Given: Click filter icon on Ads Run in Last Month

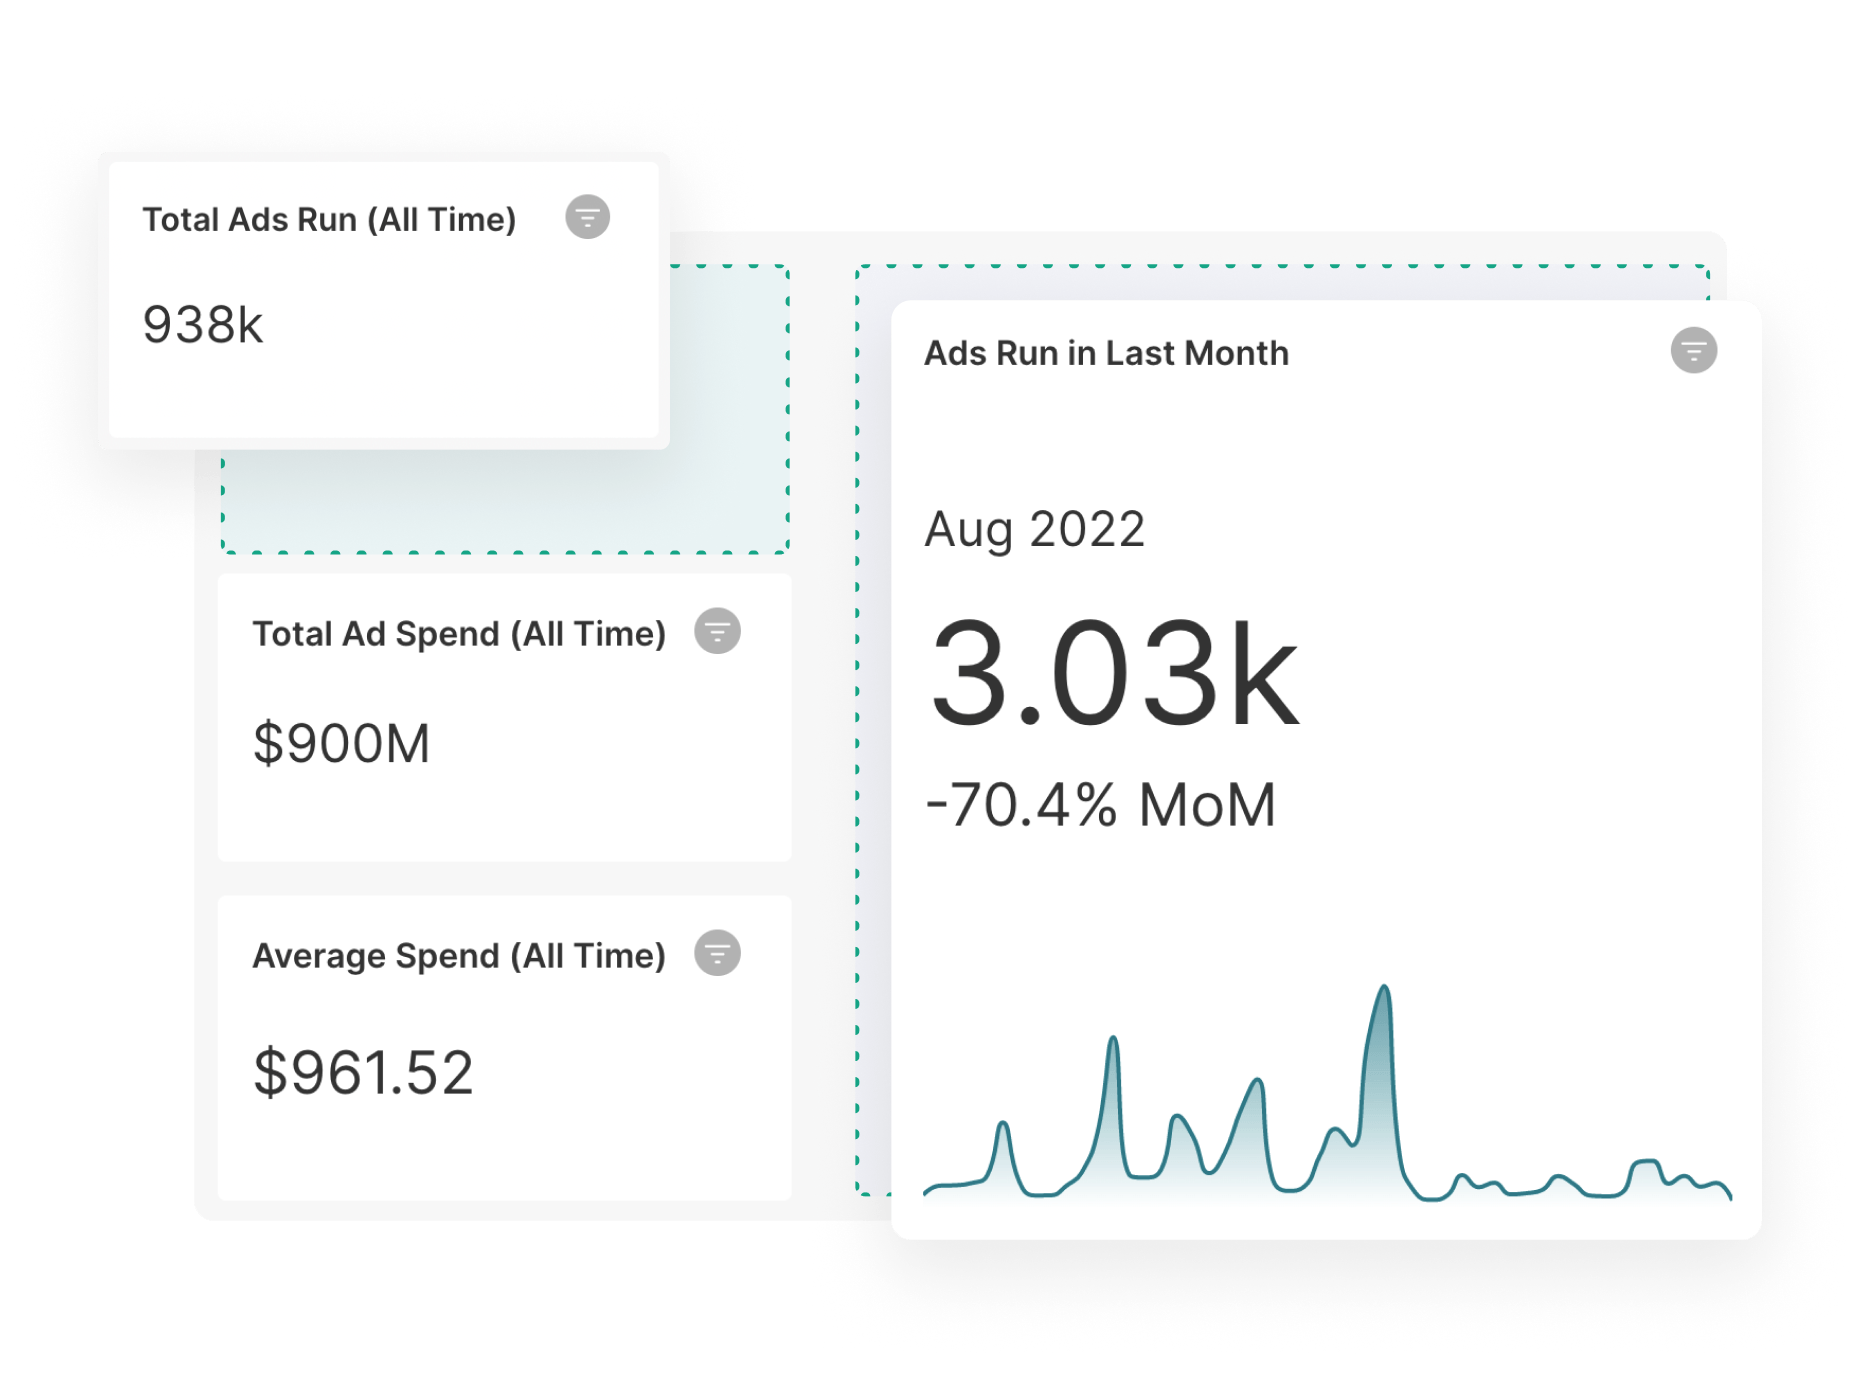Looking at the screenshot, I should coord(1693,351).
